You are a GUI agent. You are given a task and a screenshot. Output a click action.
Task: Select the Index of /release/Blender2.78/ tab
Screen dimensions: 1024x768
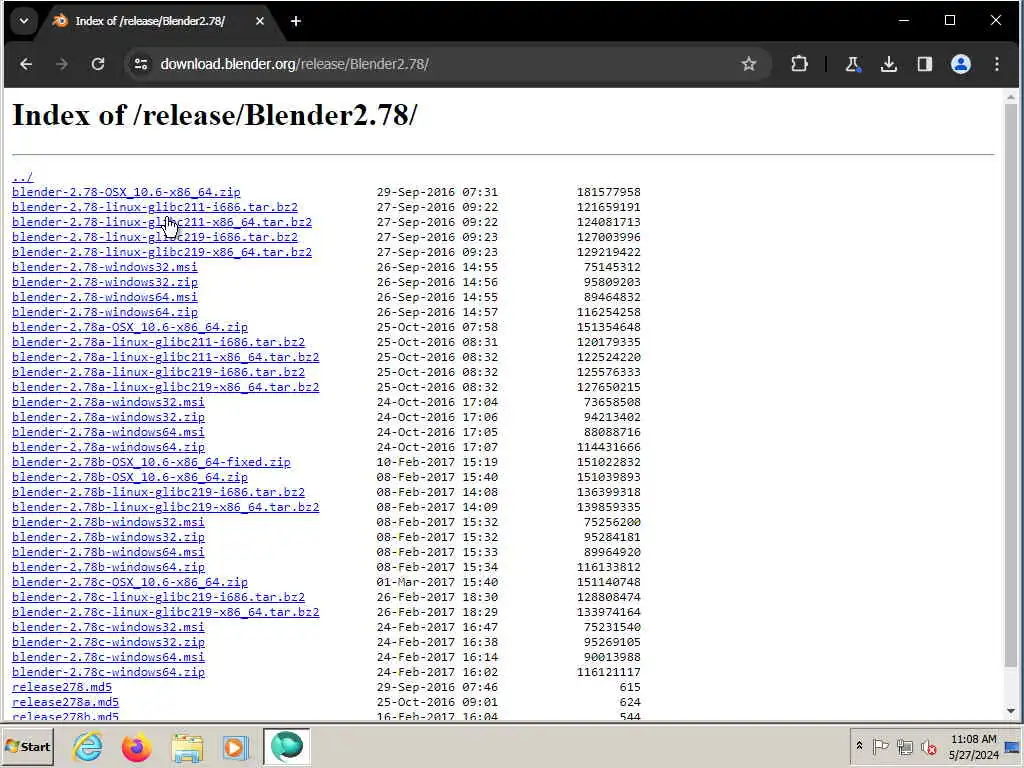[150, 21]
